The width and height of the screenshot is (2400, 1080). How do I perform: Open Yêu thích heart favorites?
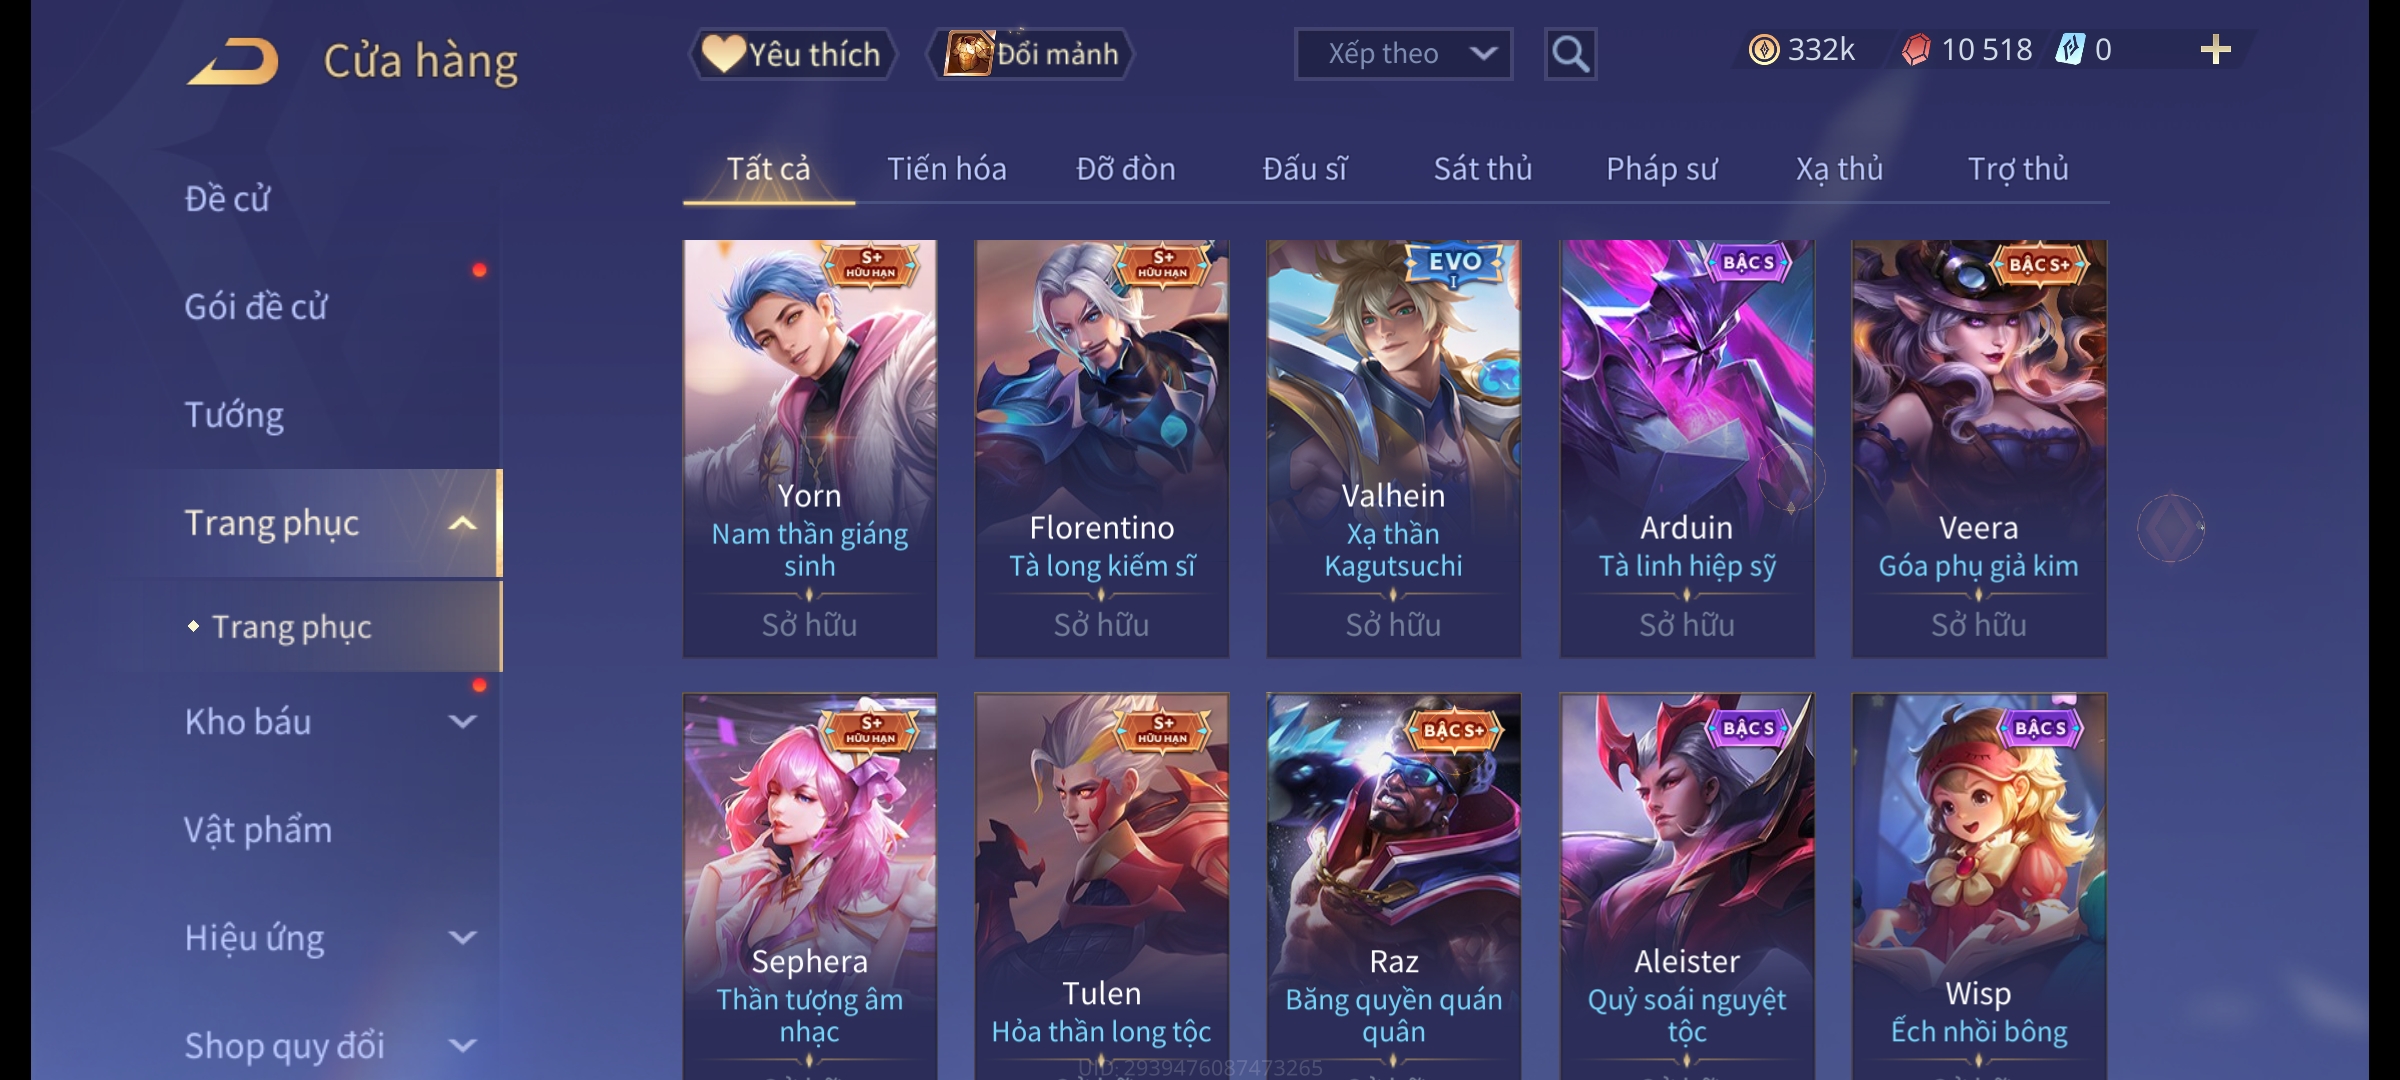(x=792, y=54)
